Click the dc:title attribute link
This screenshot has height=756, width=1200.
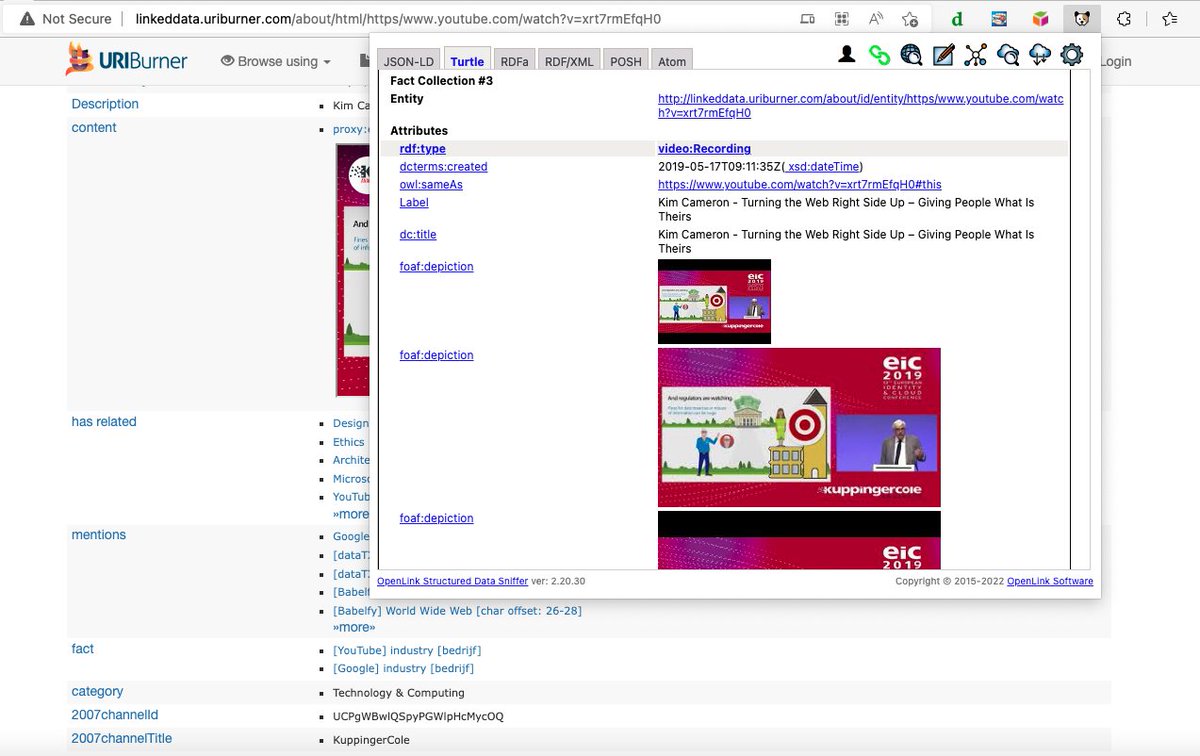[418, 234]
